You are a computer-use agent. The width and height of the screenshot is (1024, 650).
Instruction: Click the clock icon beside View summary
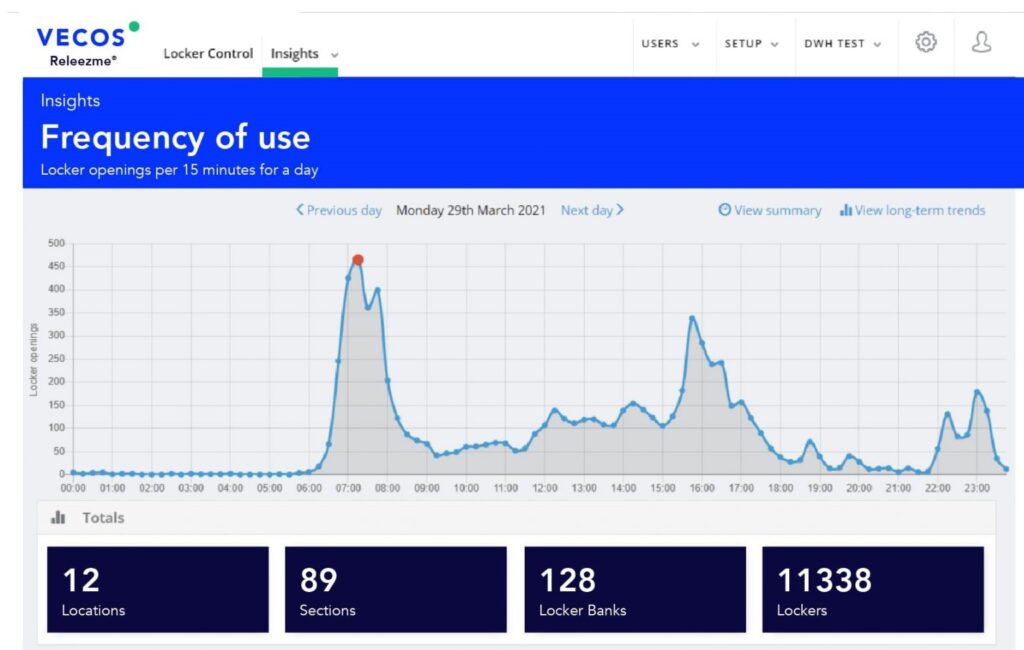click(x=725, y=210)
